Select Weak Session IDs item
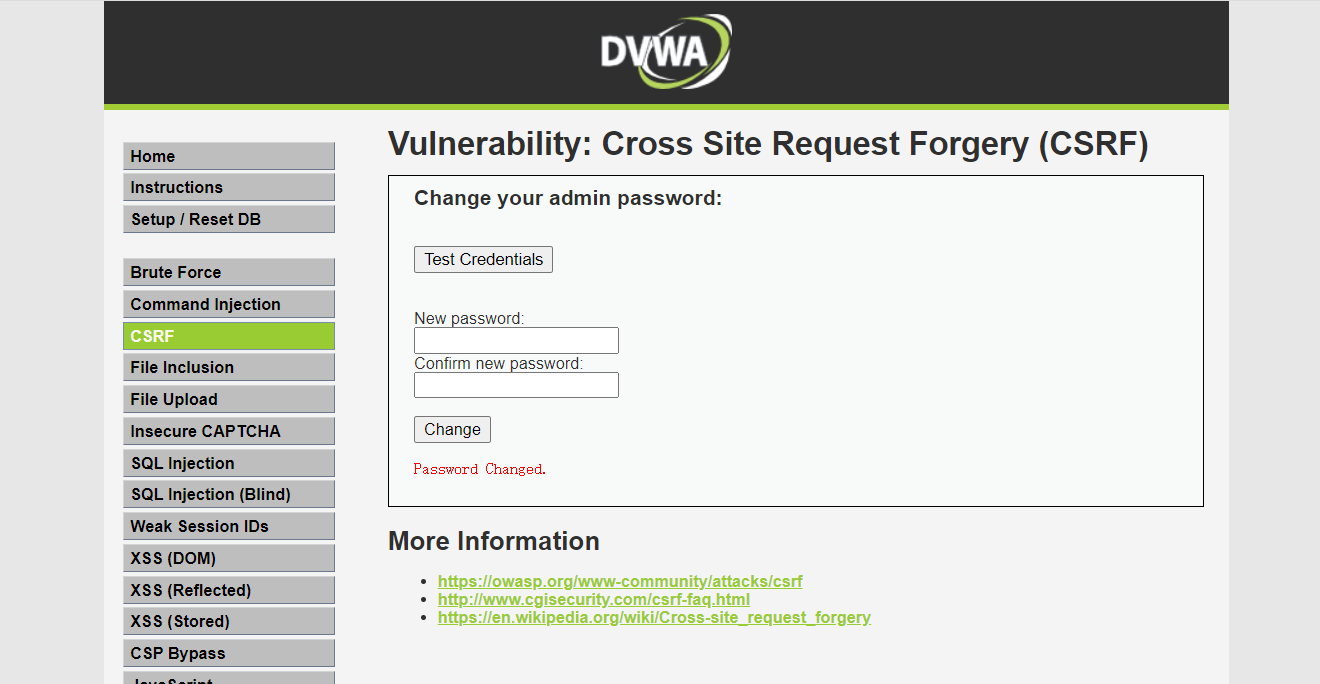The image size is (1320, 684). [228, 526]
